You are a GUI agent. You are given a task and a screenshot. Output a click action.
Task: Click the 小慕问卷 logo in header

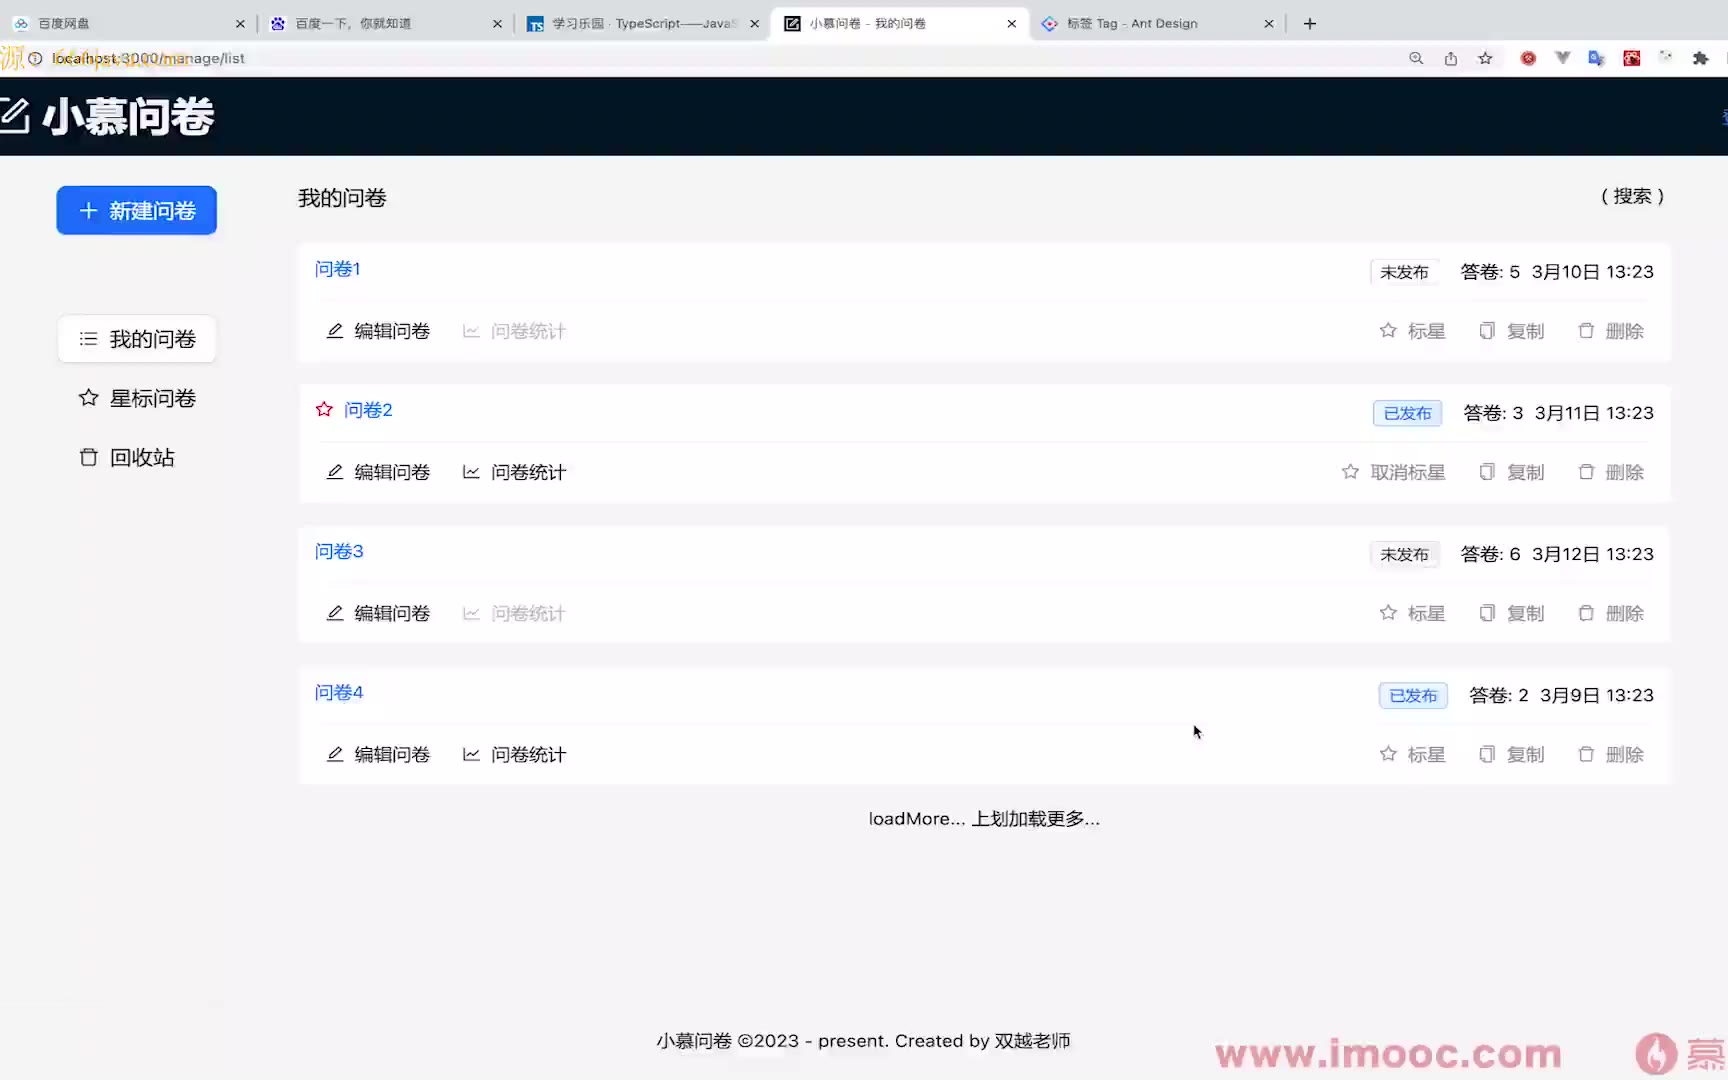[x=108, y=117]
